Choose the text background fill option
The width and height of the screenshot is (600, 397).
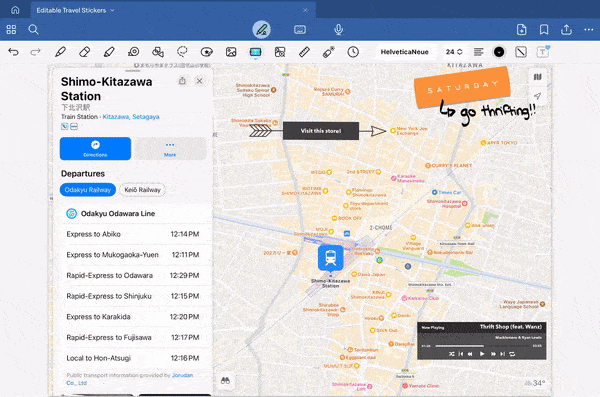tap(521, 52)
